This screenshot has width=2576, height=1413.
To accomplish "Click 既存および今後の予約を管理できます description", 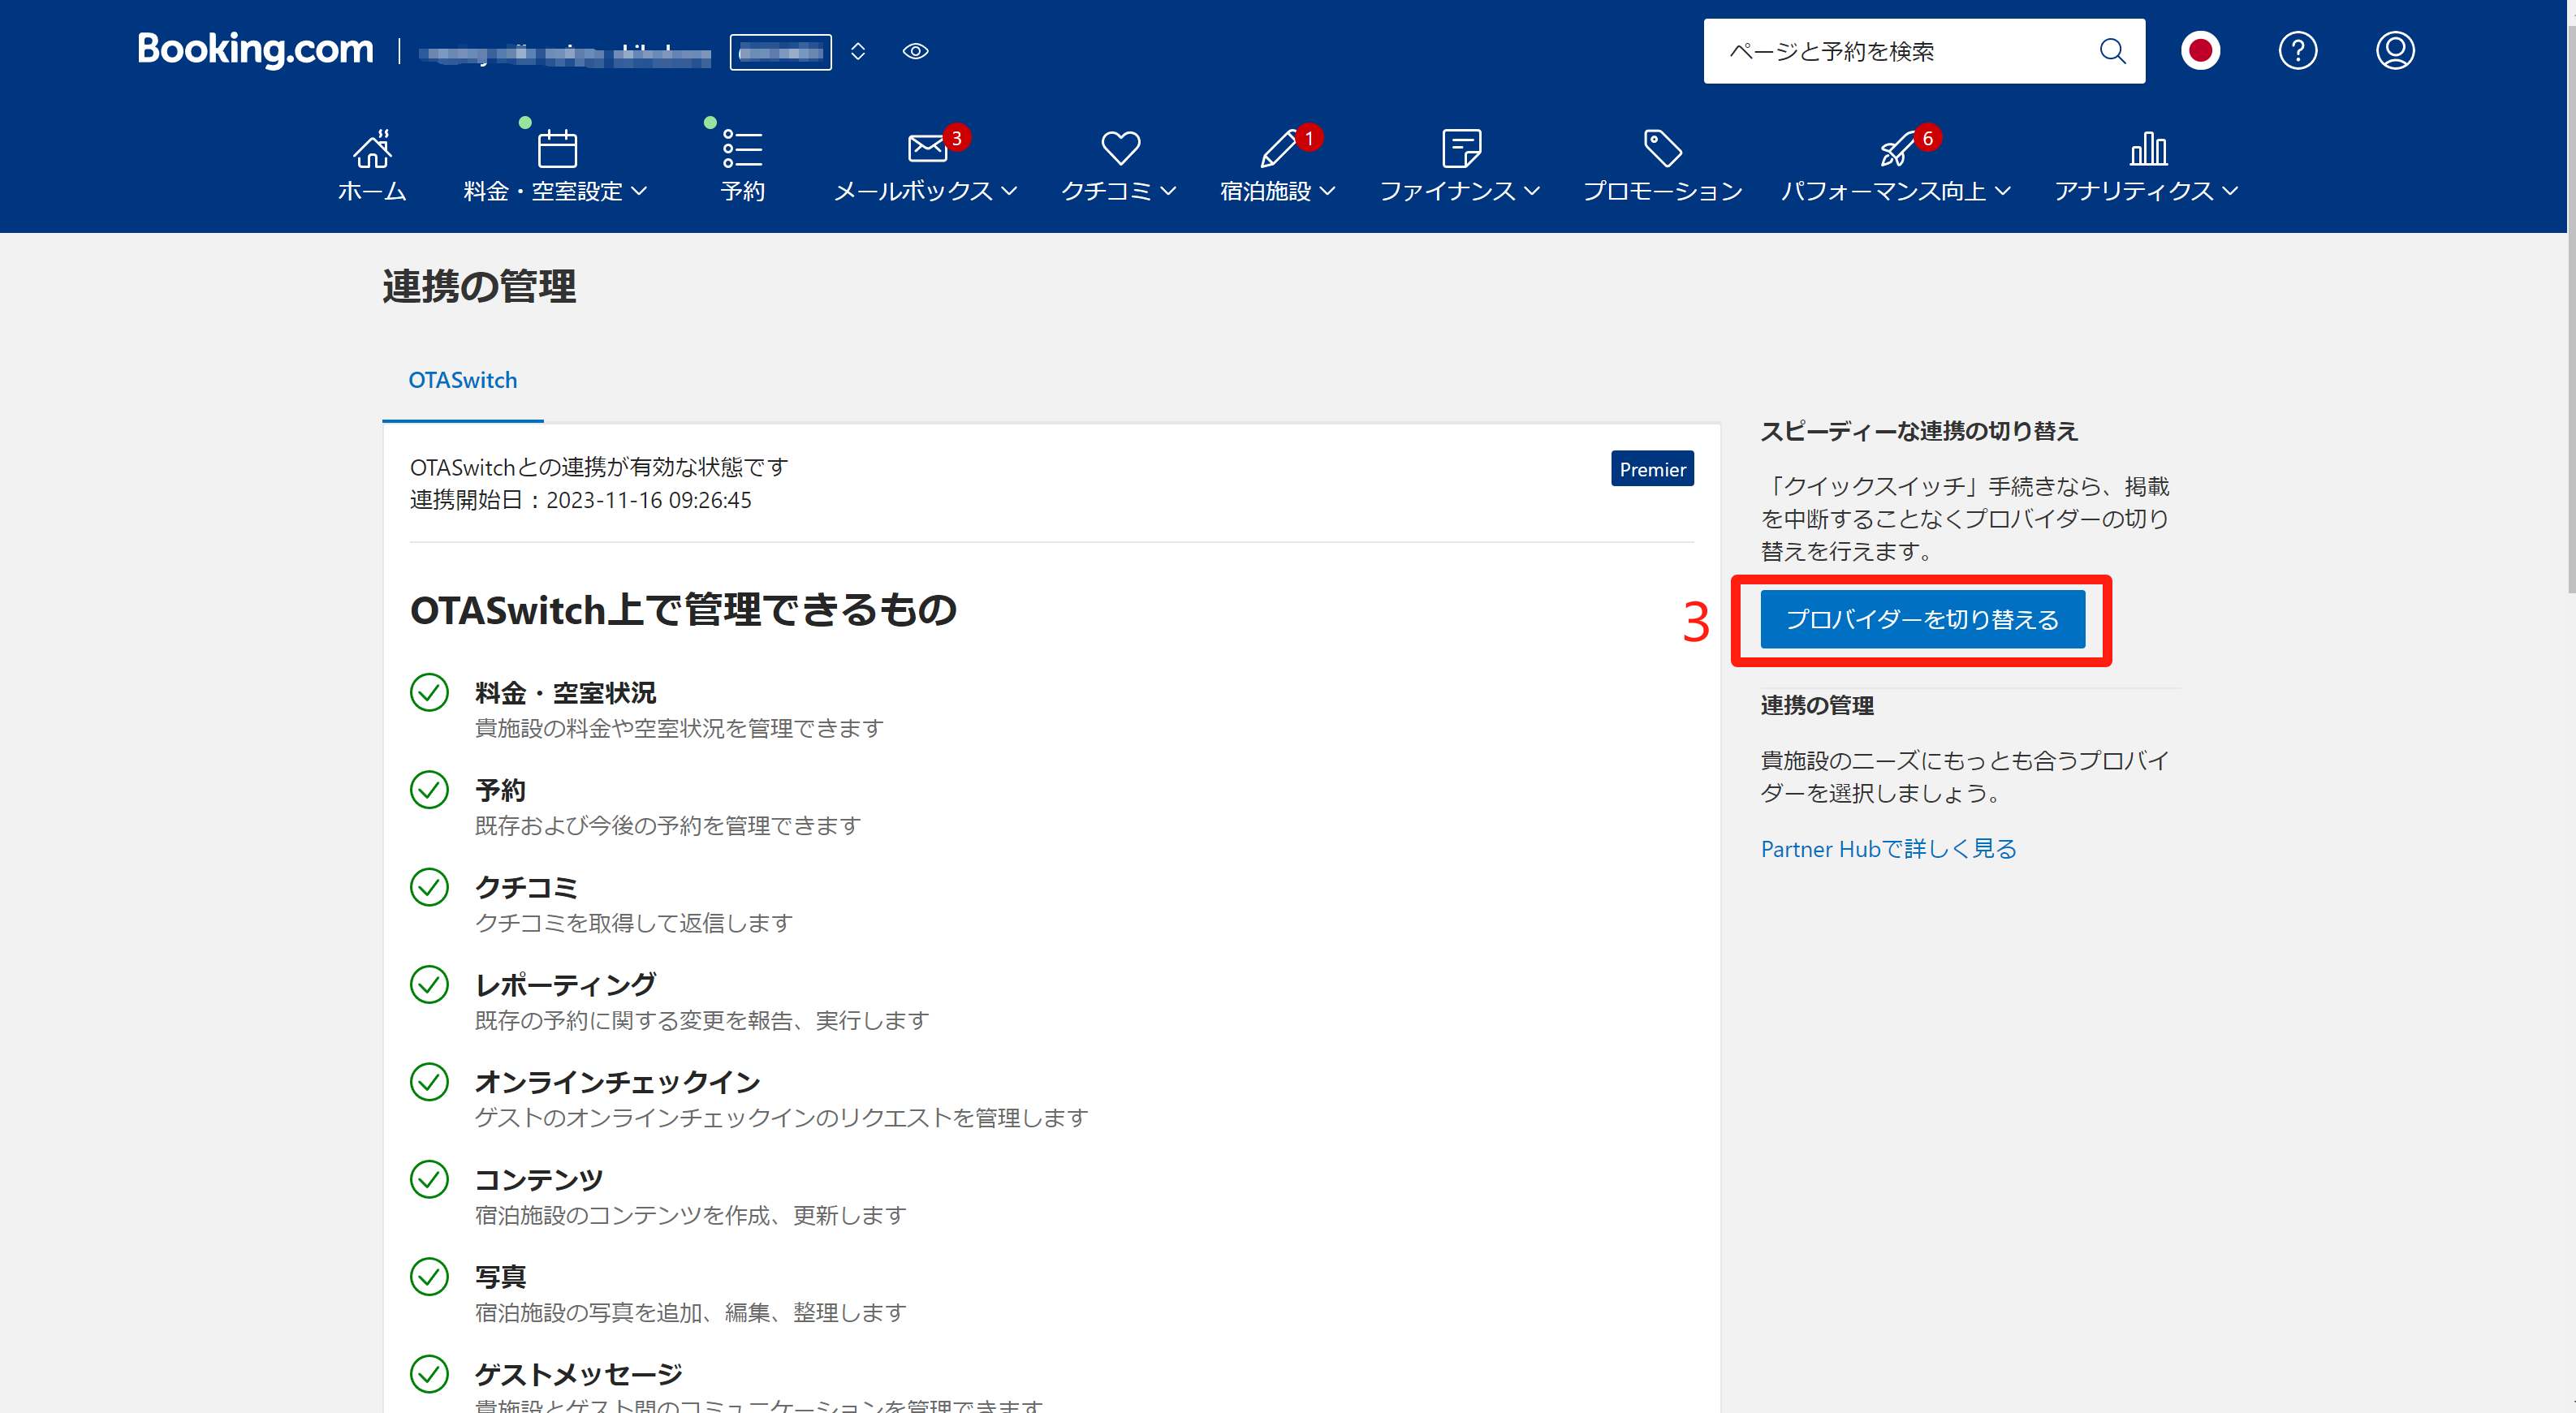I will coord(667,826).
